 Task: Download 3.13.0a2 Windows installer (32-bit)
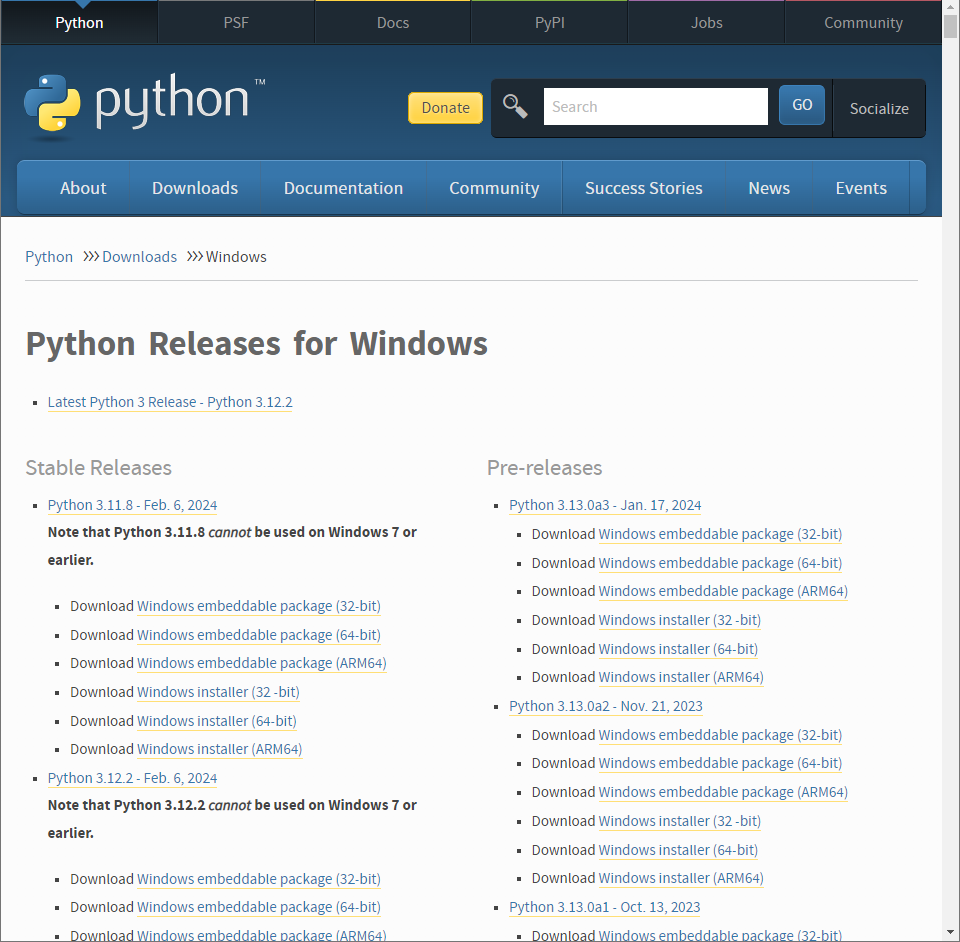tap(680, 821)
